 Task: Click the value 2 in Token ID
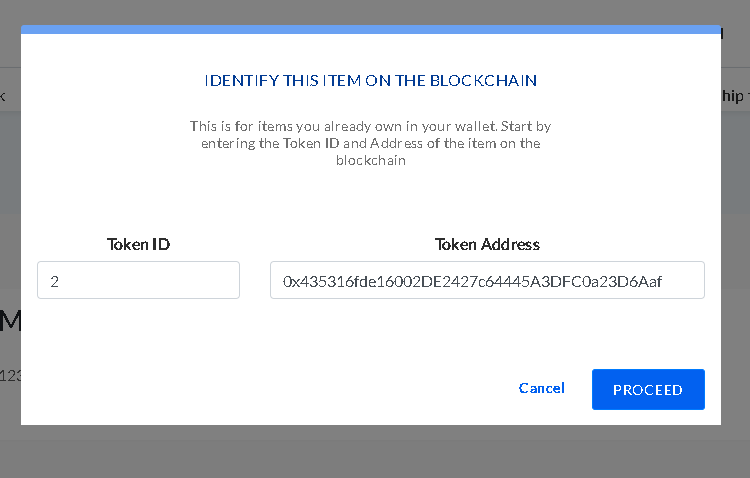pyautogui.click(x=55, y=281)
